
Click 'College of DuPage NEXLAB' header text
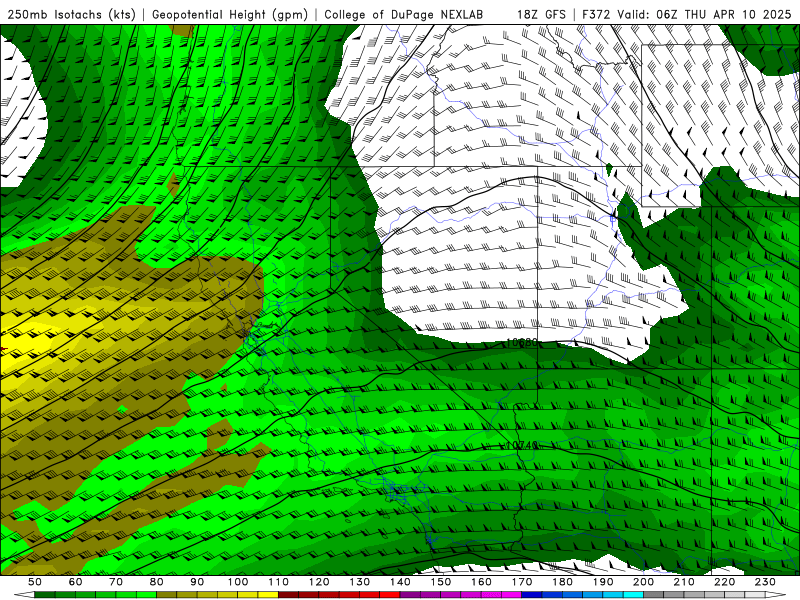(x=404, y=15)
